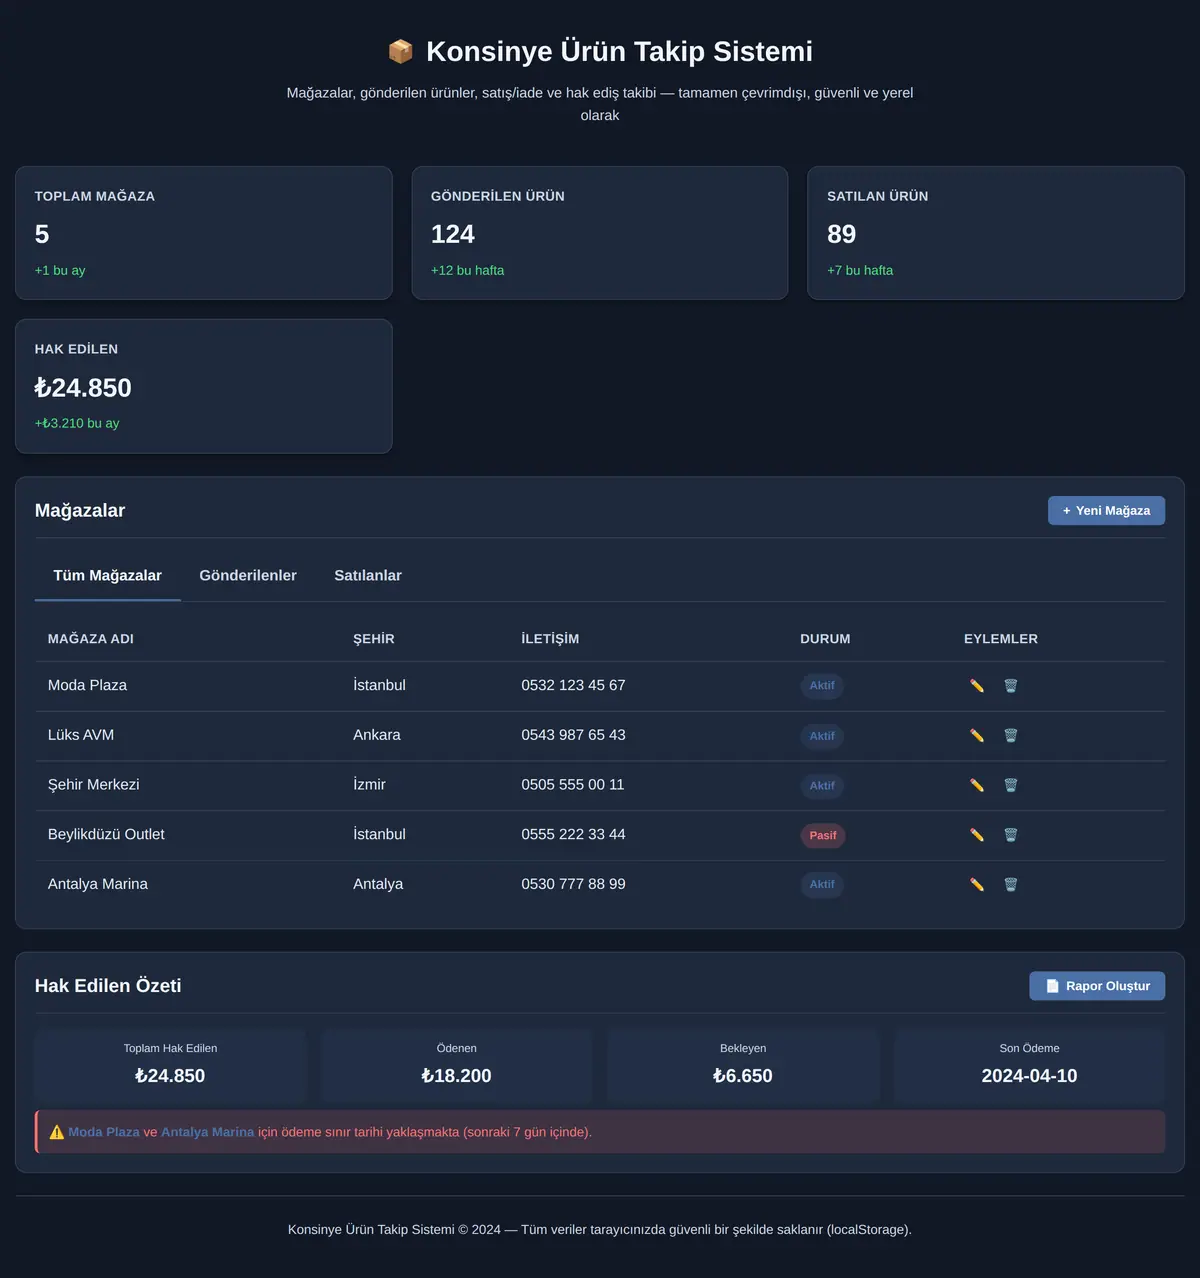Open the Antalya Marina link in the alert
This screenshot has width=1200, height=1278.
click(208, 1132)
